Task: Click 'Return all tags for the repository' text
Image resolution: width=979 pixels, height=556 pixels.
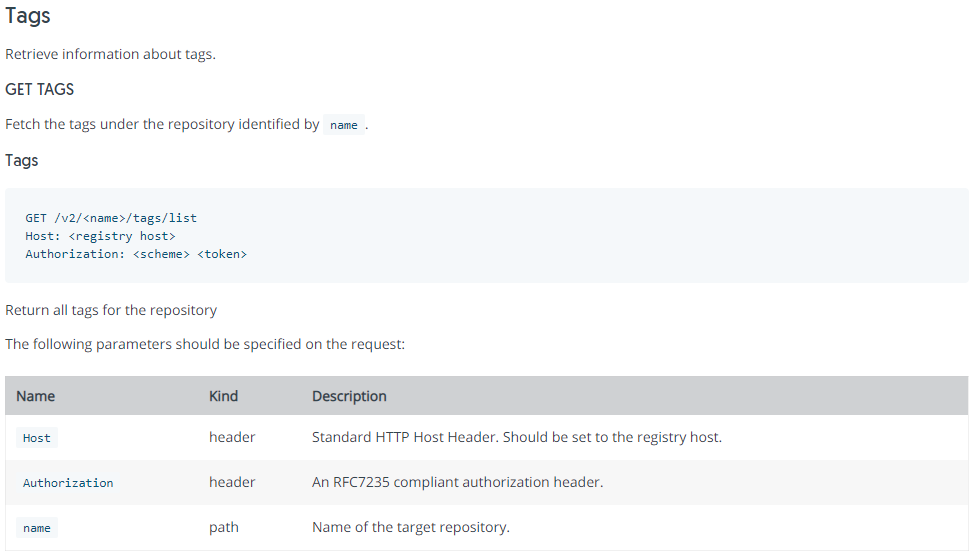Action: (111, 310)
